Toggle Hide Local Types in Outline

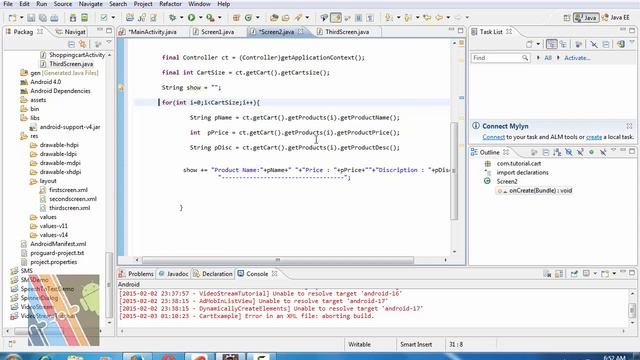click(603, 152)
